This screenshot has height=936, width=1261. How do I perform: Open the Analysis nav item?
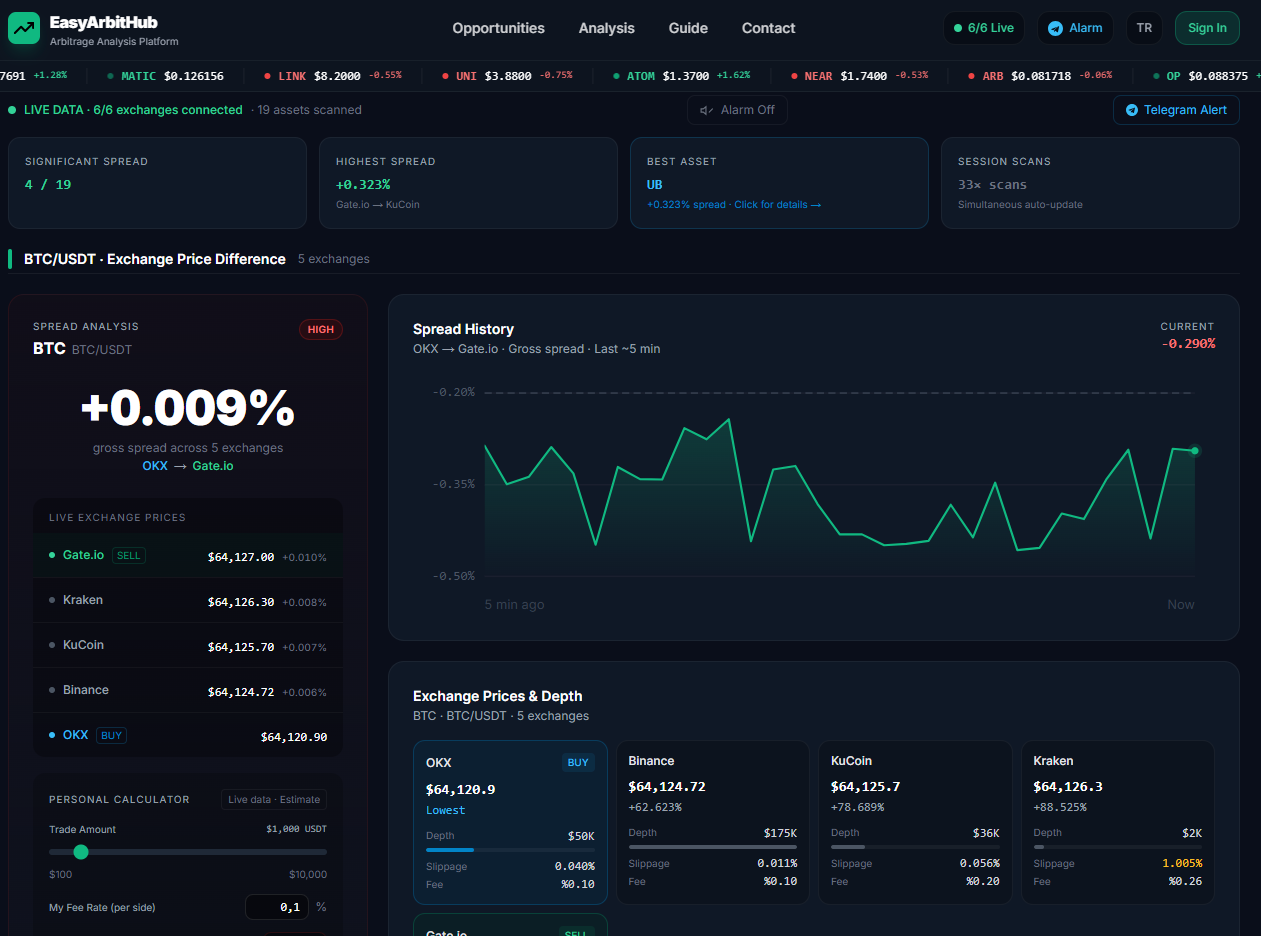pos(607,28)
